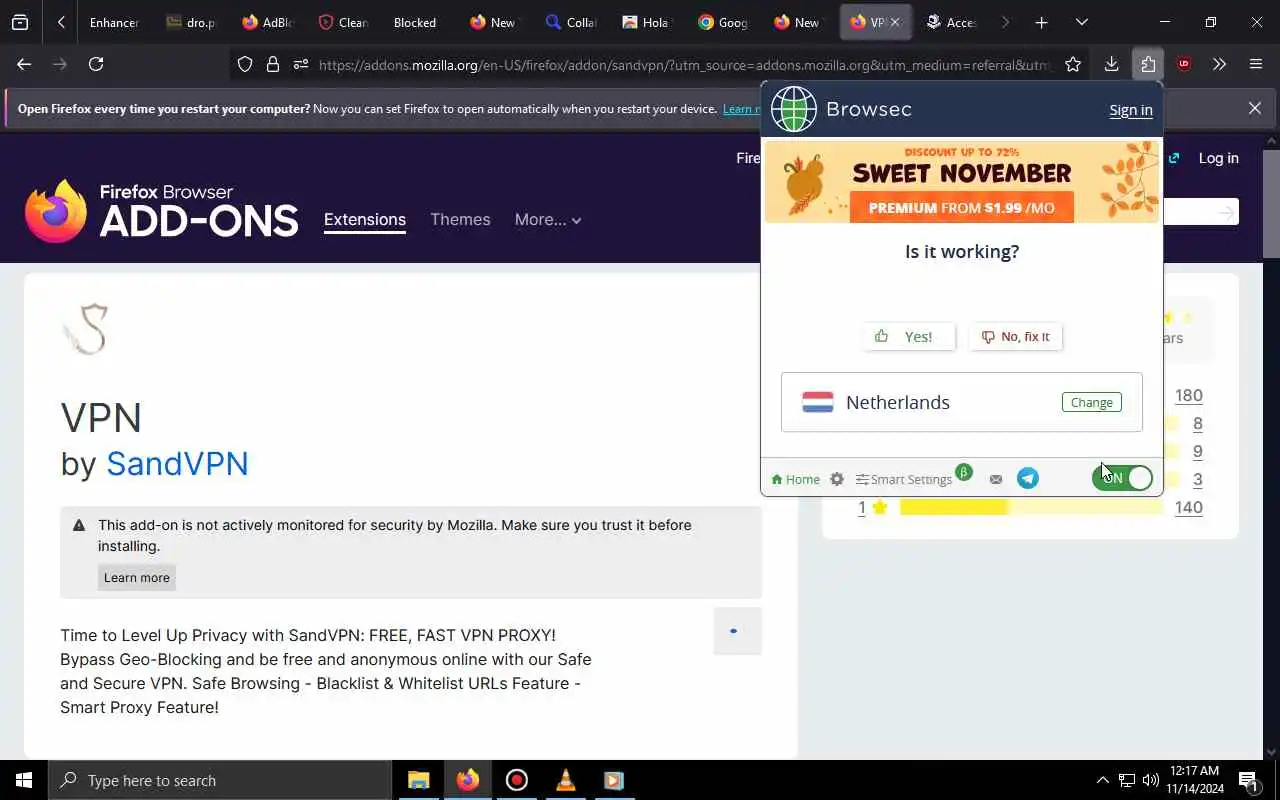Open the Firefox application menu
1280x800 pixels.
pyautogui.click(x=1256, y=64)
